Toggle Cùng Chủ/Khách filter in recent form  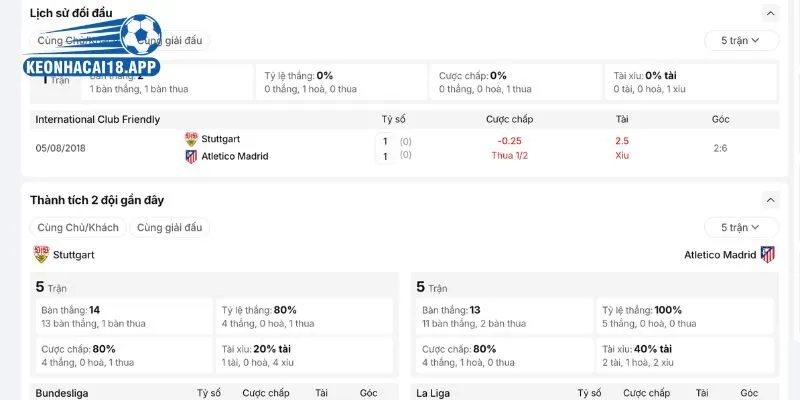click(x=78, y=228)
